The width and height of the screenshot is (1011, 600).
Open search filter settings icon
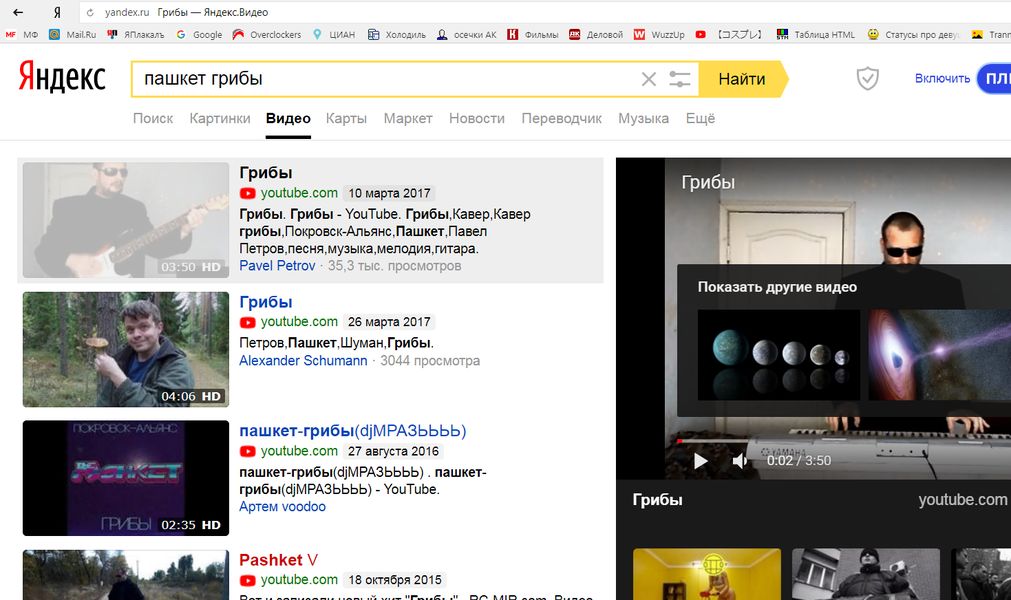click(680, 79)
